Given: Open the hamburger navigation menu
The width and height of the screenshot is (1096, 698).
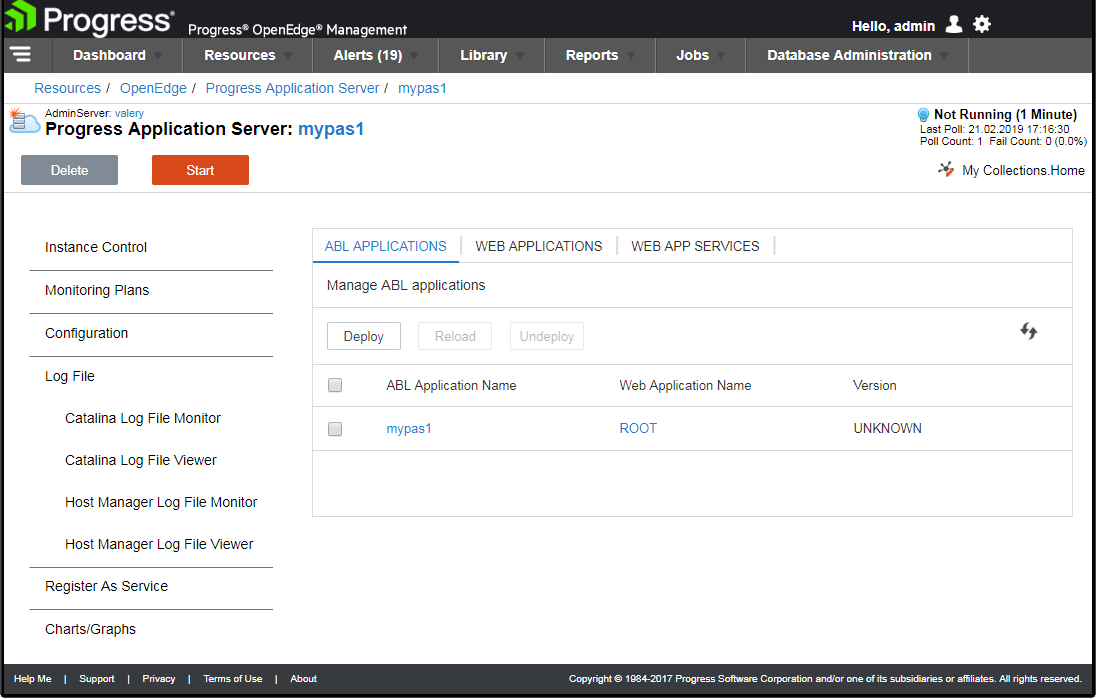Looking at the screenshot, I should 20,55.
